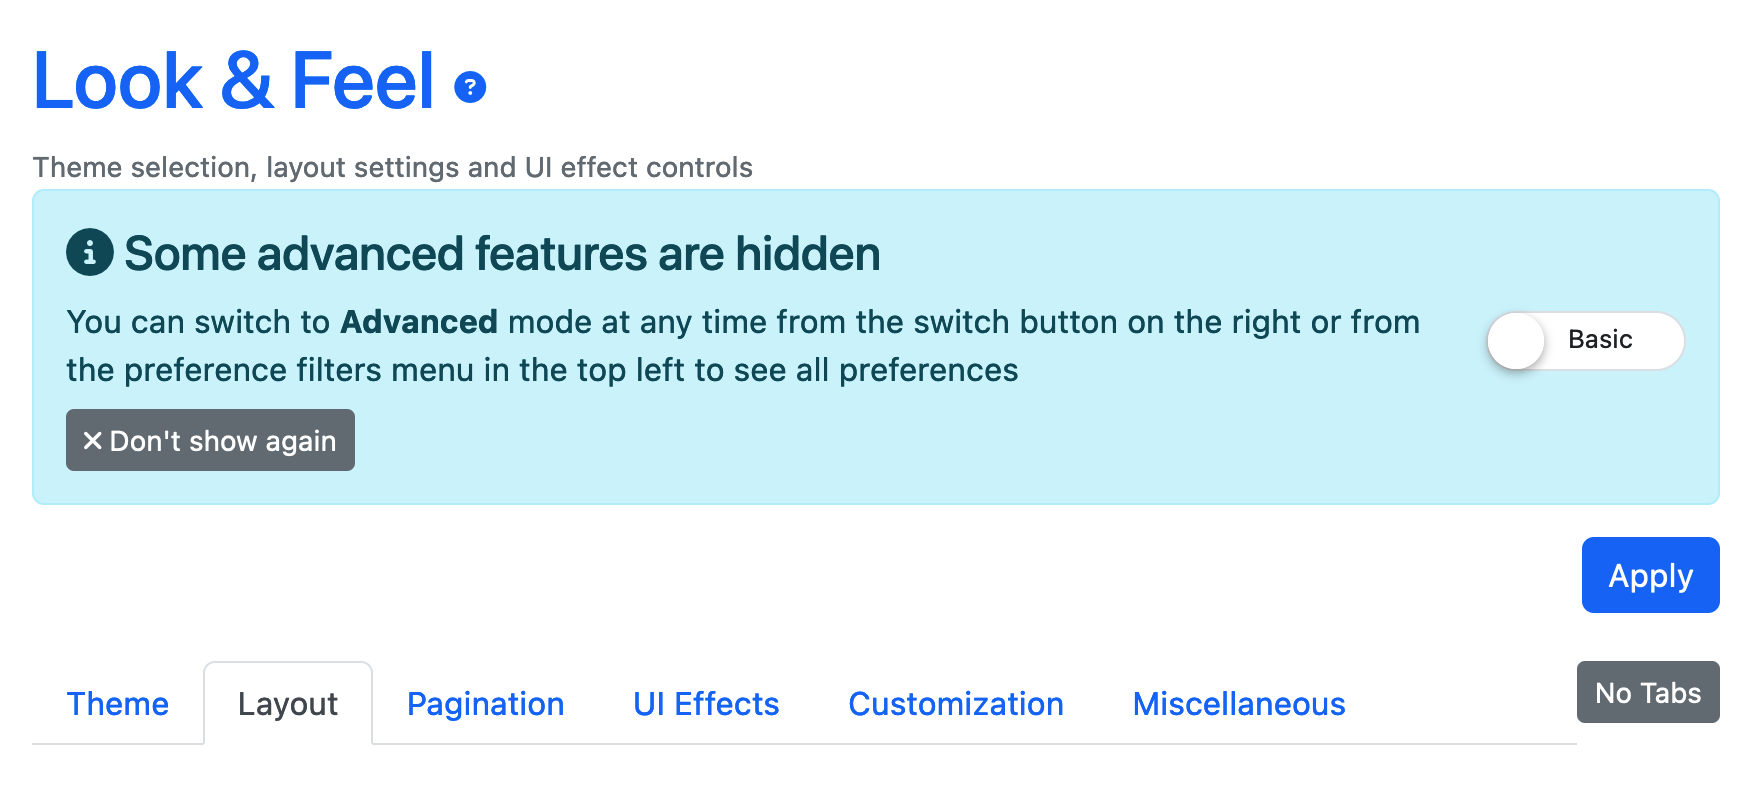Open the Customization tab
Screen dimensions: 1760x792
pos(956,704)
